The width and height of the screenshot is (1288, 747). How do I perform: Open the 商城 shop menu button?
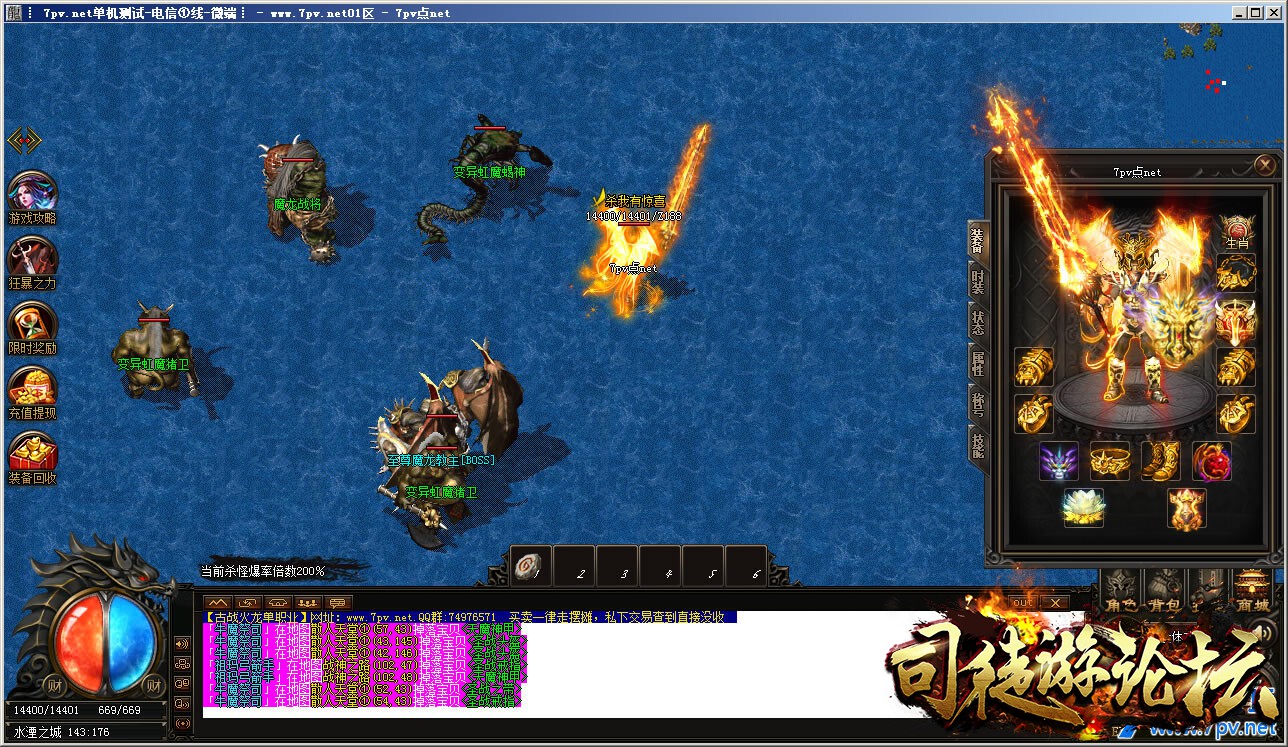click(x=1251, y=591)
